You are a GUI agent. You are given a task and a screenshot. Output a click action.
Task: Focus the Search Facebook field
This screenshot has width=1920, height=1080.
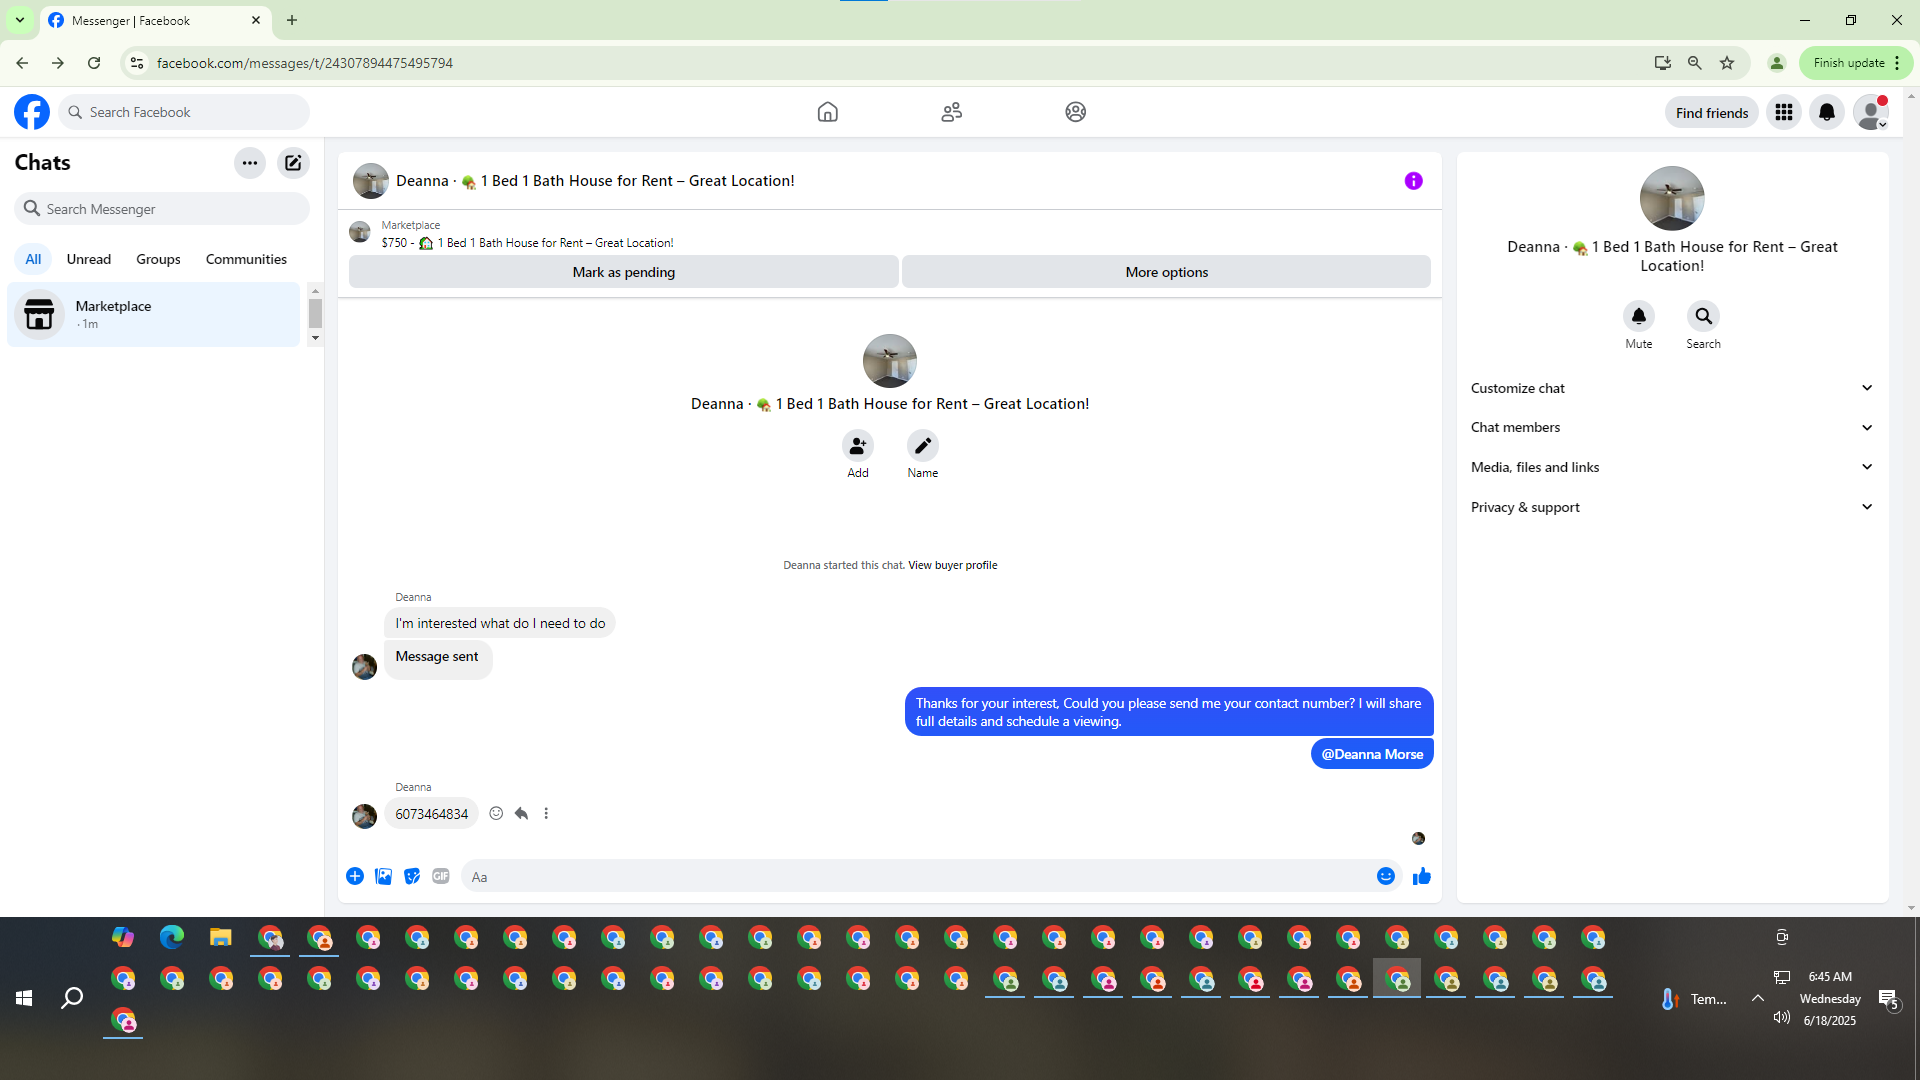(x=185, y=112)
